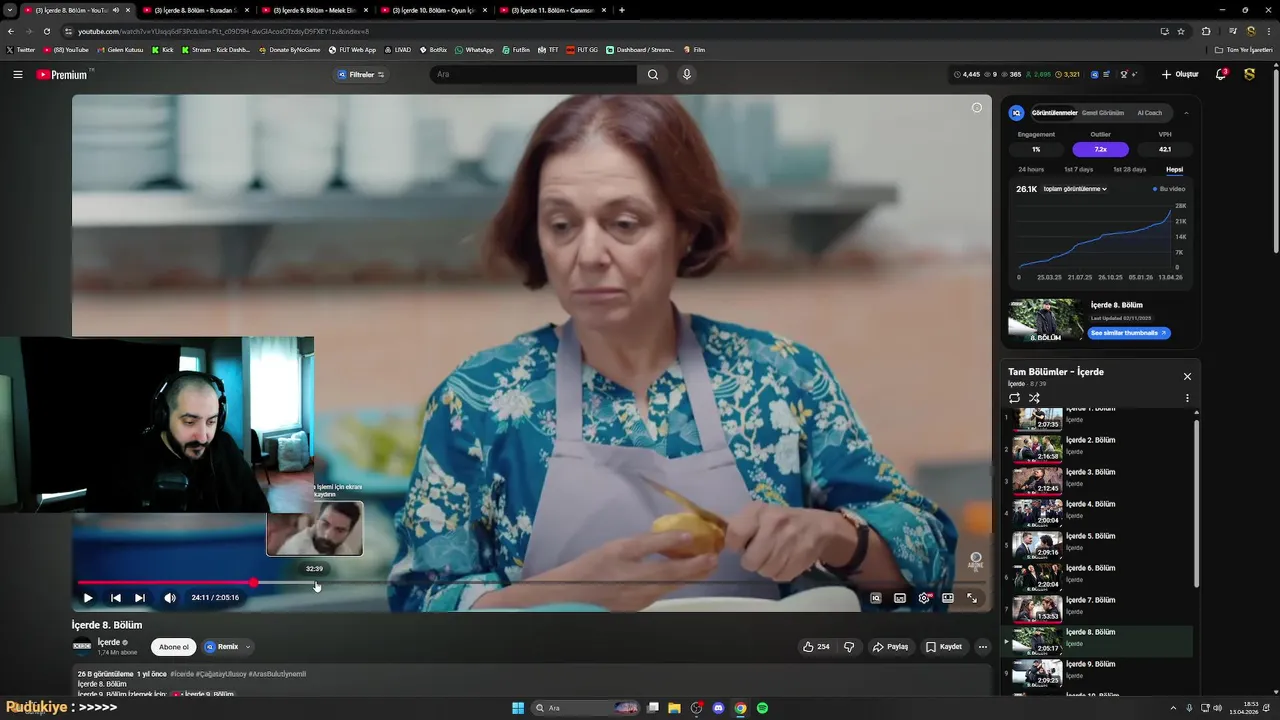
Task: Open the account avatar menu
Action: coord(1249,74)
